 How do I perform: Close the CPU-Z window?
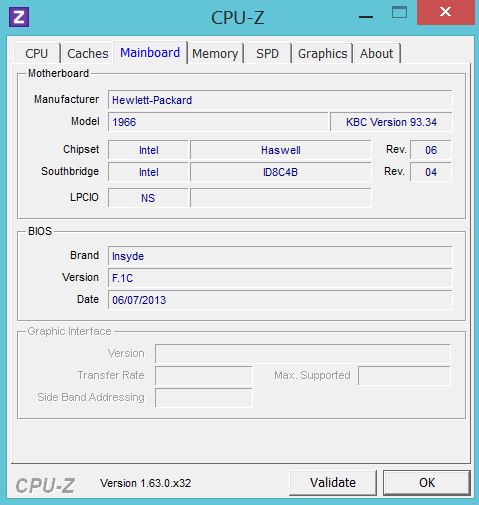(446, 12)
